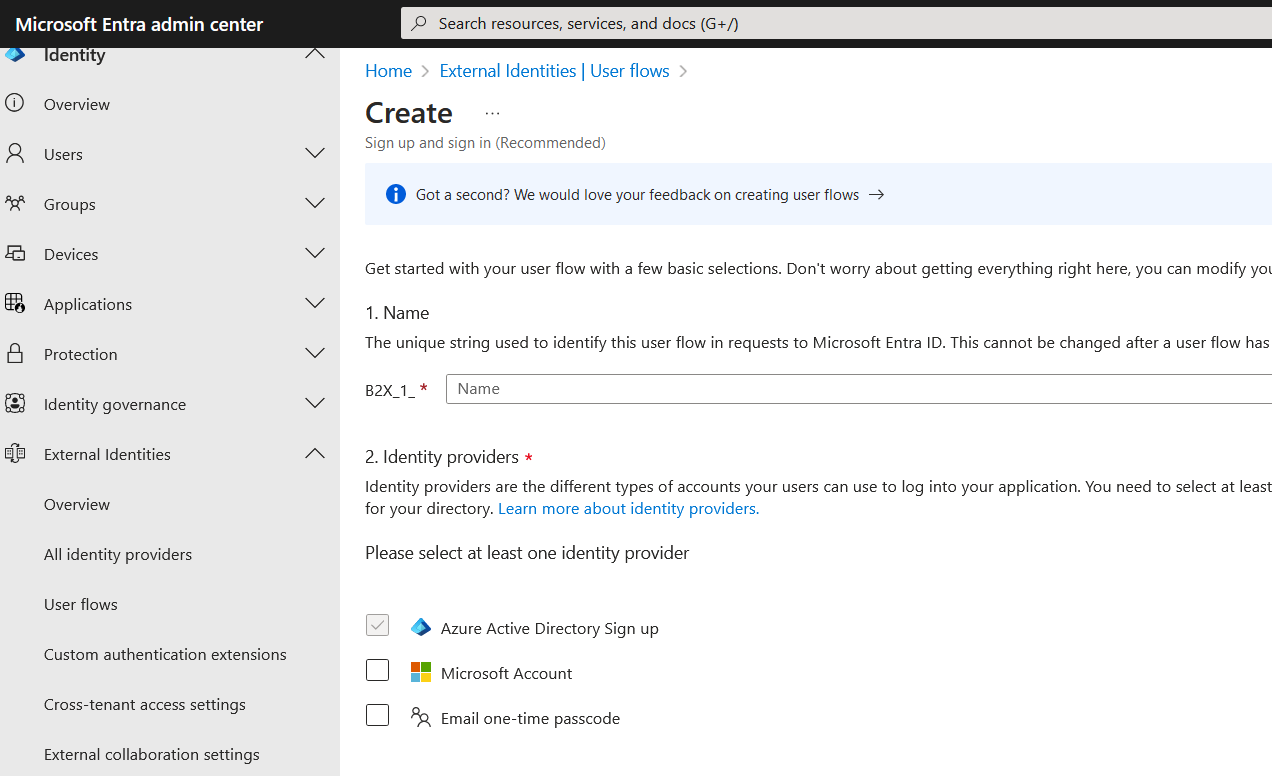Screen dimensions: 1272x776
Task: Collapse the Identity section
Action: [314, 52]
